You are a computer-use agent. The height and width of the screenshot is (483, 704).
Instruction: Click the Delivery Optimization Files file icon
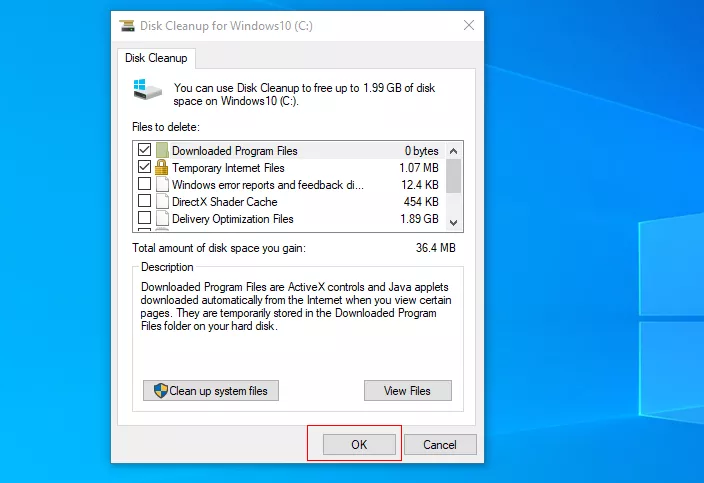(x=162, y=219)
